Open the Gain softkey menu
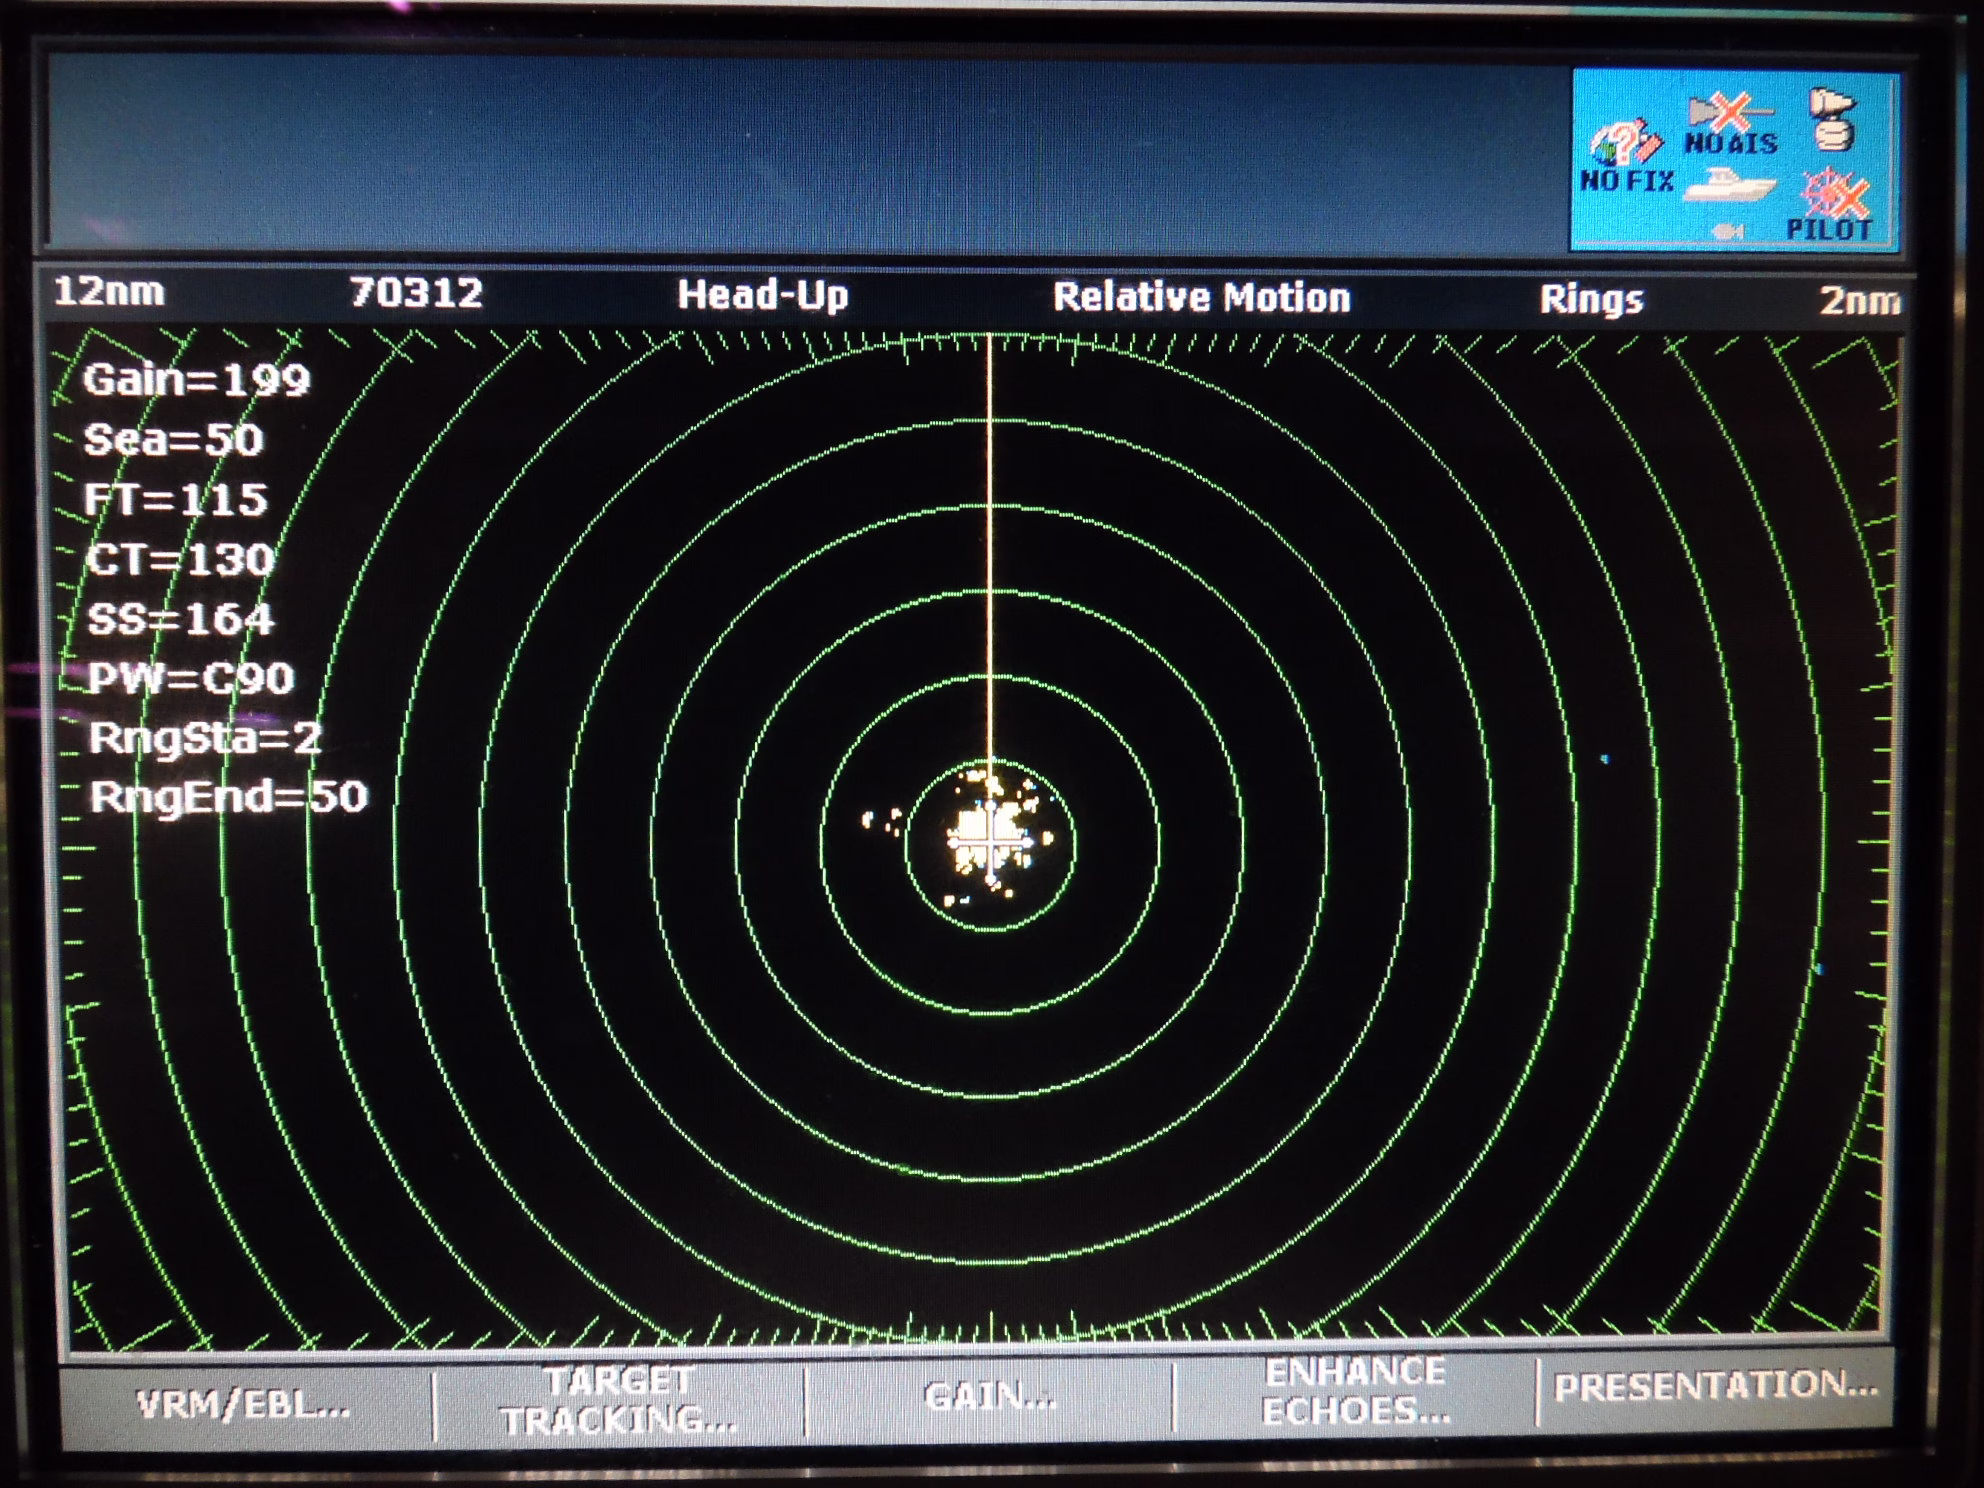The width and height of the screenshot is (1984, 1488). tap(990, 1396)
